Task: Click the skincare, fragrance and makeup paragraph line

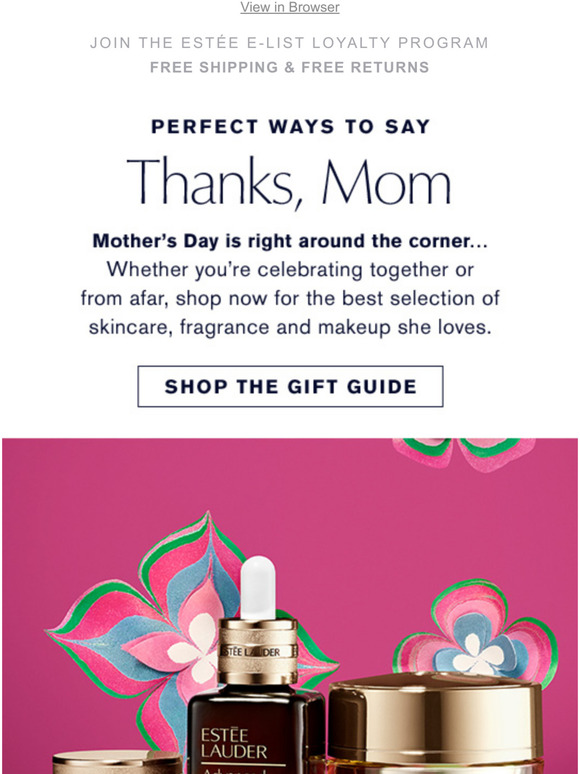Action: coord(290,327)
